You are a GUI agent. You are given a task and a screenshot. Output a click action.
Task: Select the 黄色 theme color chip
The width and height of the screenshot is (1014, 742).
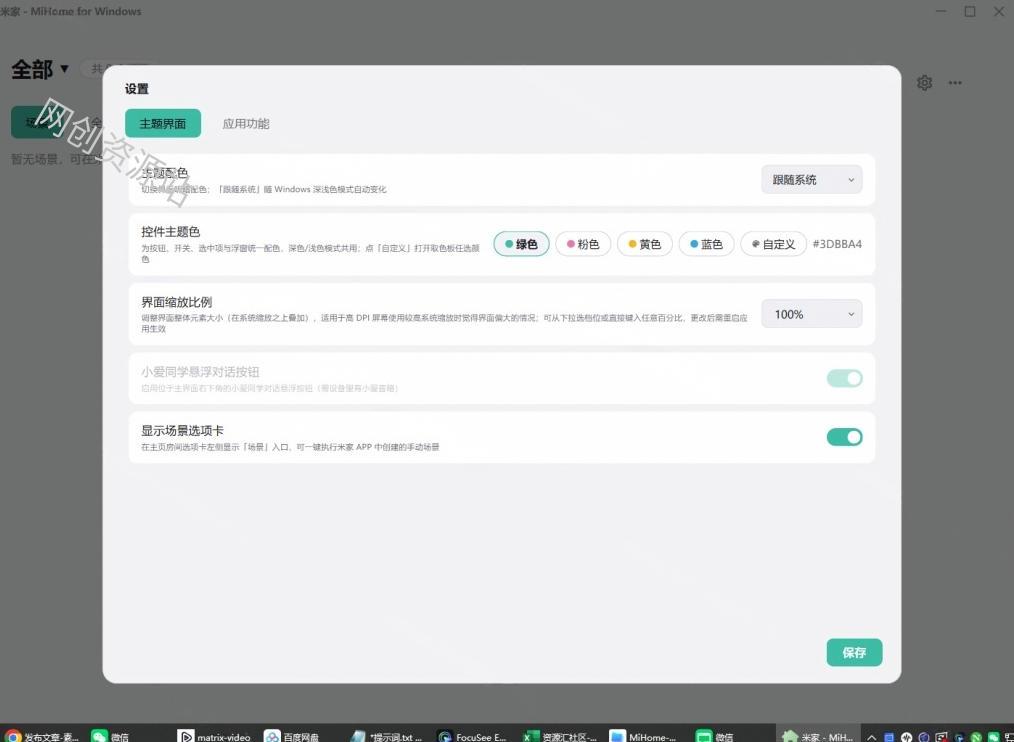(645, 244)
